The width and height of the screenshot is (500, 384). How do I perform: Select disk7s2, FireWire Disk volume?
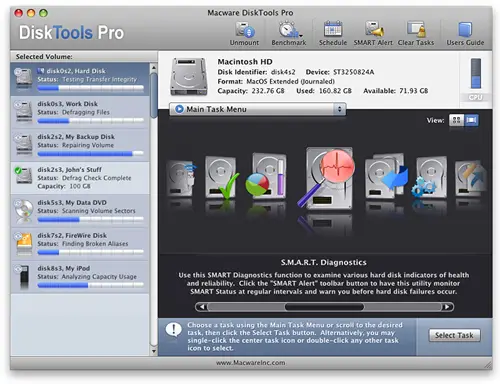coord(80,244)
